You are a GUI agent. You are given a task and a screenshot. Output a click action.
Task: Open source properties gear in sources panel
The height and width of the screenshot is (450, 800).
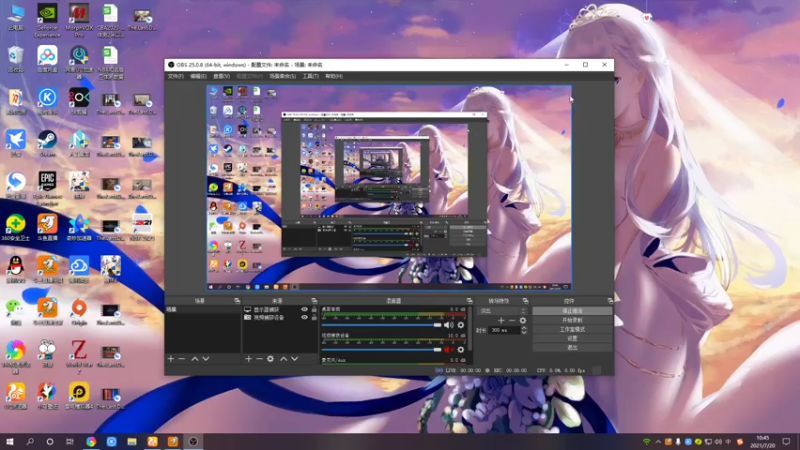pos(270,359)
